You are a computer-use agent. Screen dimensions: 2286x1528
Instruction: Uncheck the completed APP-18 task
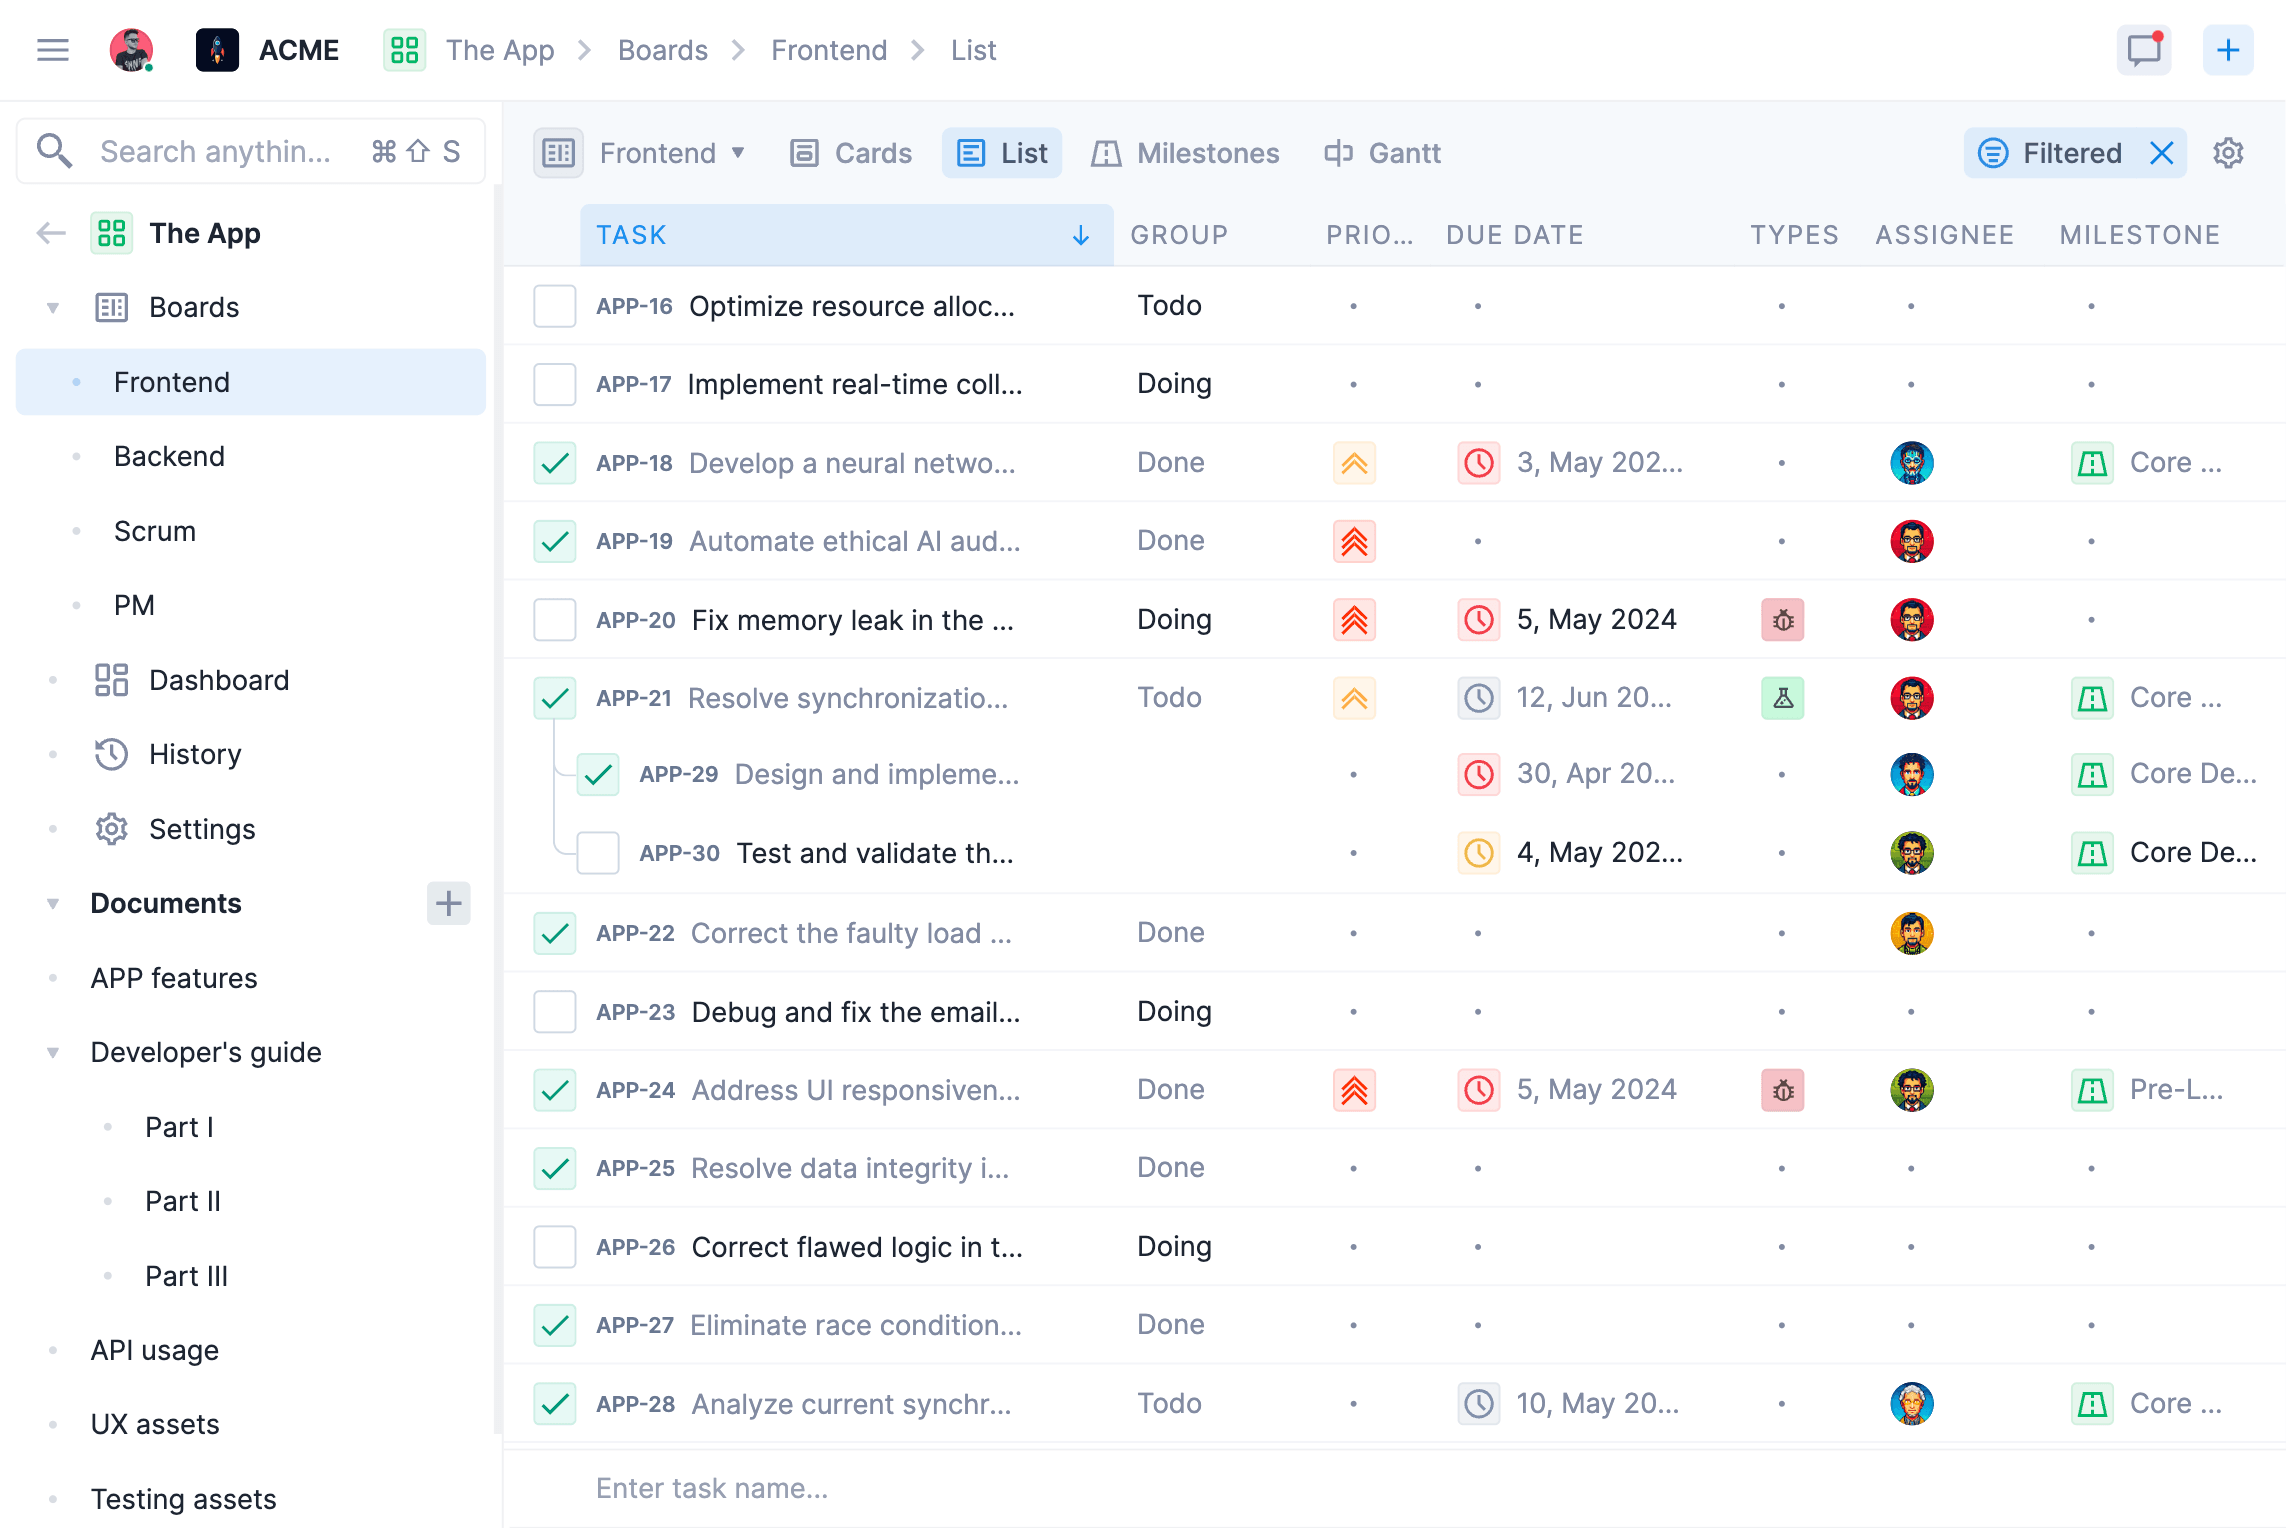click(x=554, y=463)
